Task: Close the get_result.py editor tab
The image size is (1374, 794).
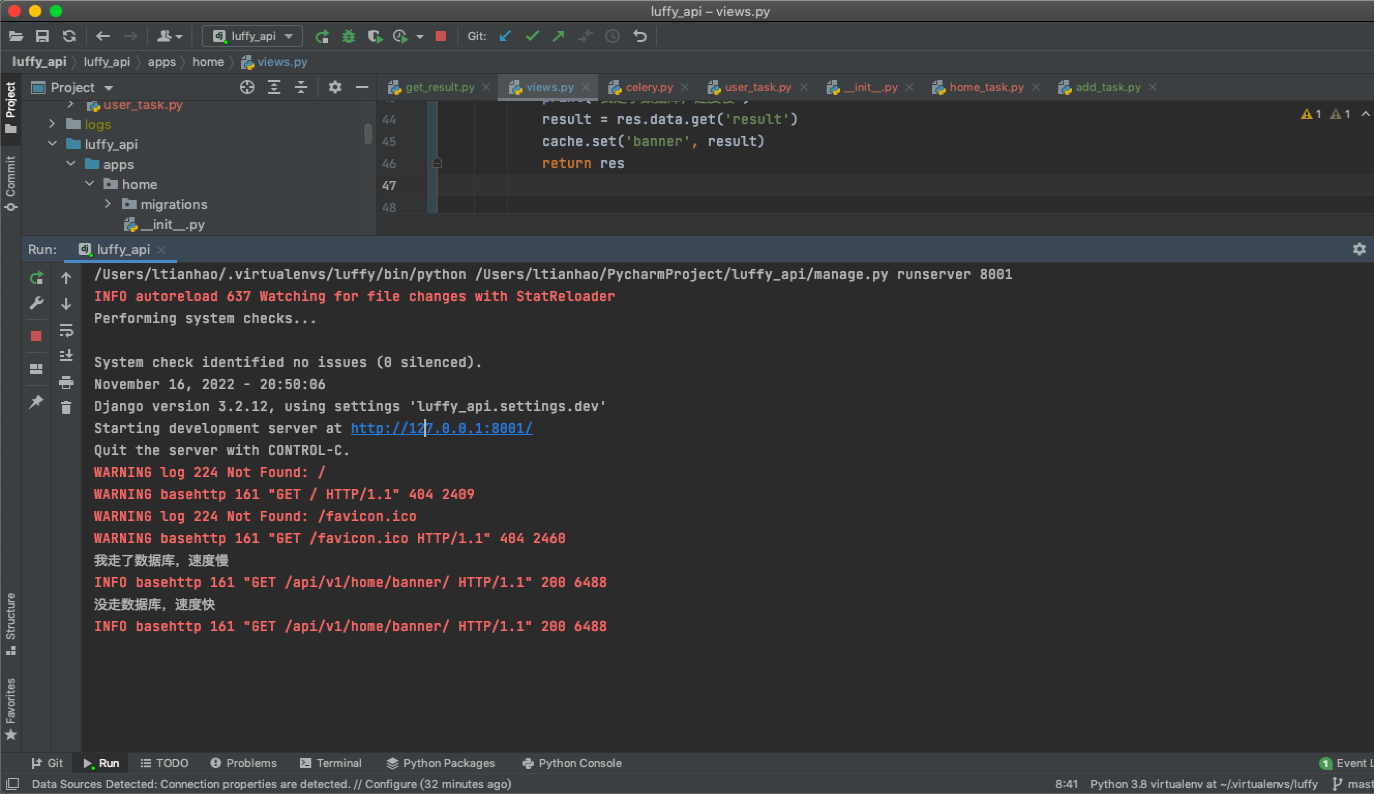Action: (486, 88)
